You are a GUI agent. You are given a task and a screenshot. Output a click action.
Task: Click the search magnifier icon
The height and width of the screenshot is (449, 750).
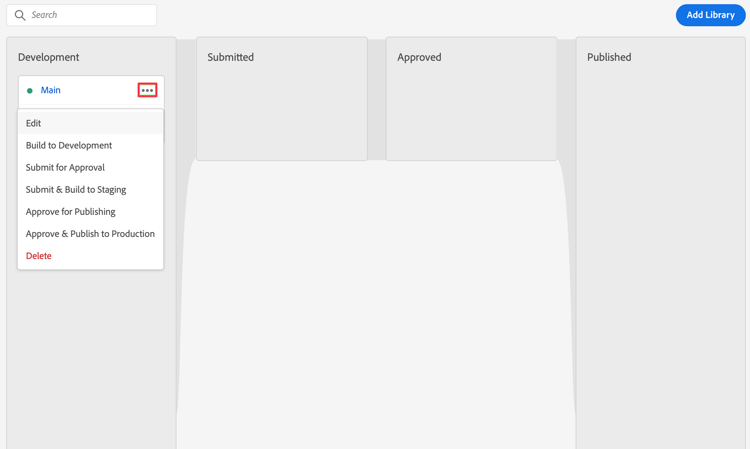click(20, 15)
